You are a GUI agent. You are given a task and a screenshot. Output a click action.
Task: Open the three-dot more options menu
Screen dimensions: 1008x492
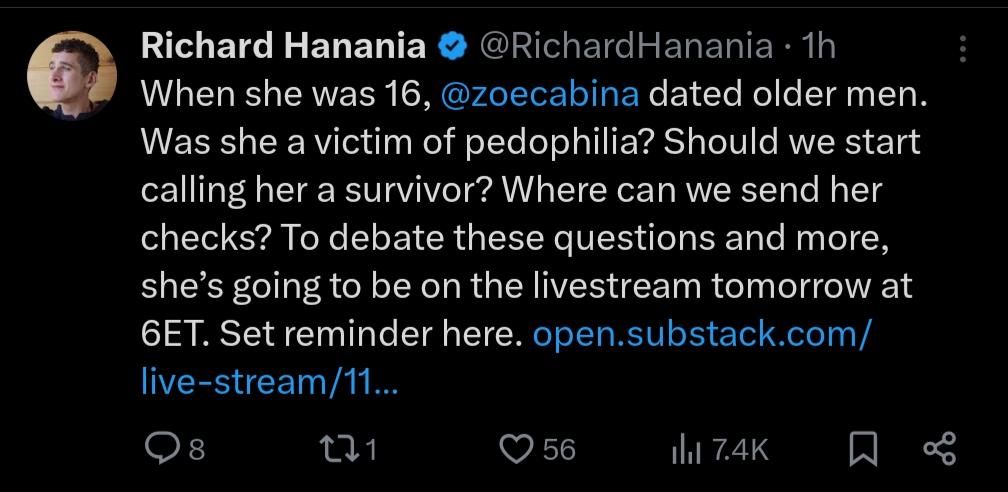pos(962,49)
